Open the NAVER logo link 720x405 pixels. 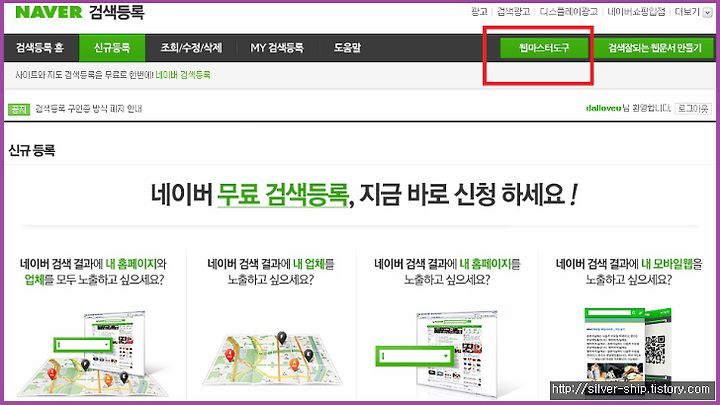49,12
